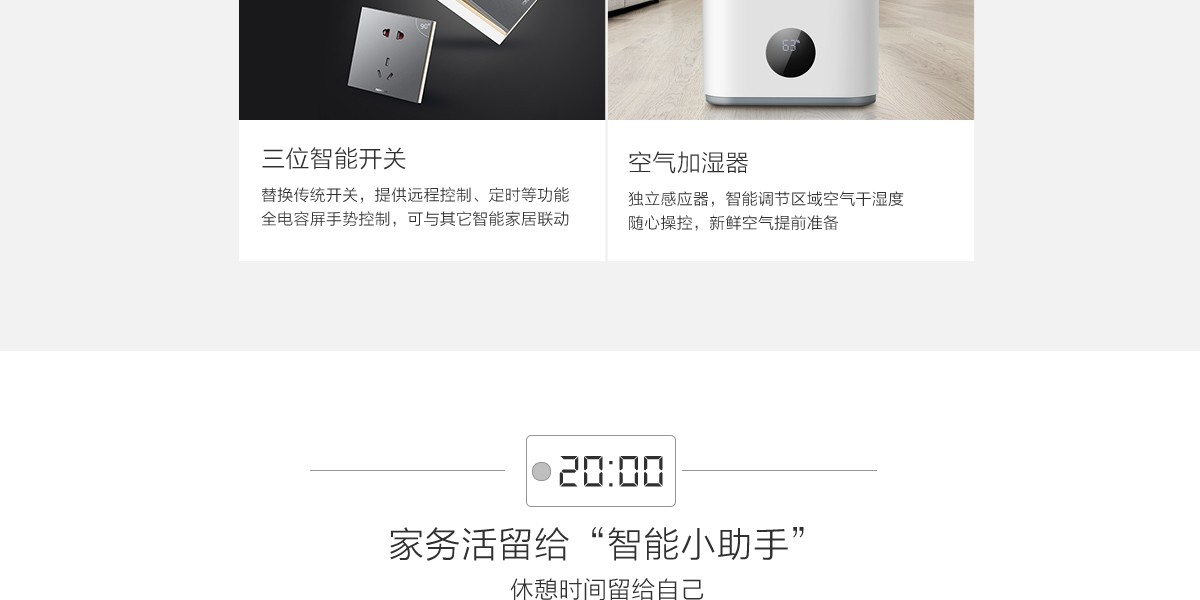Click the "00" minute digits on clock

point(642,471)
